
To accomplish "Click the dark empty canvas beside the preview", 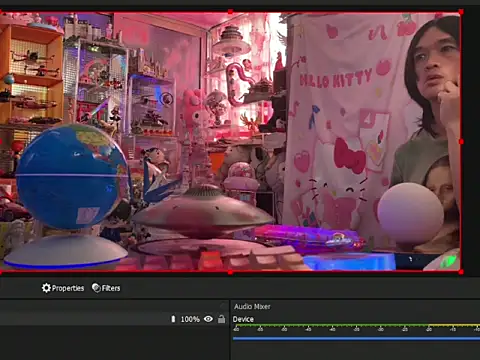I will coord(471,142).
